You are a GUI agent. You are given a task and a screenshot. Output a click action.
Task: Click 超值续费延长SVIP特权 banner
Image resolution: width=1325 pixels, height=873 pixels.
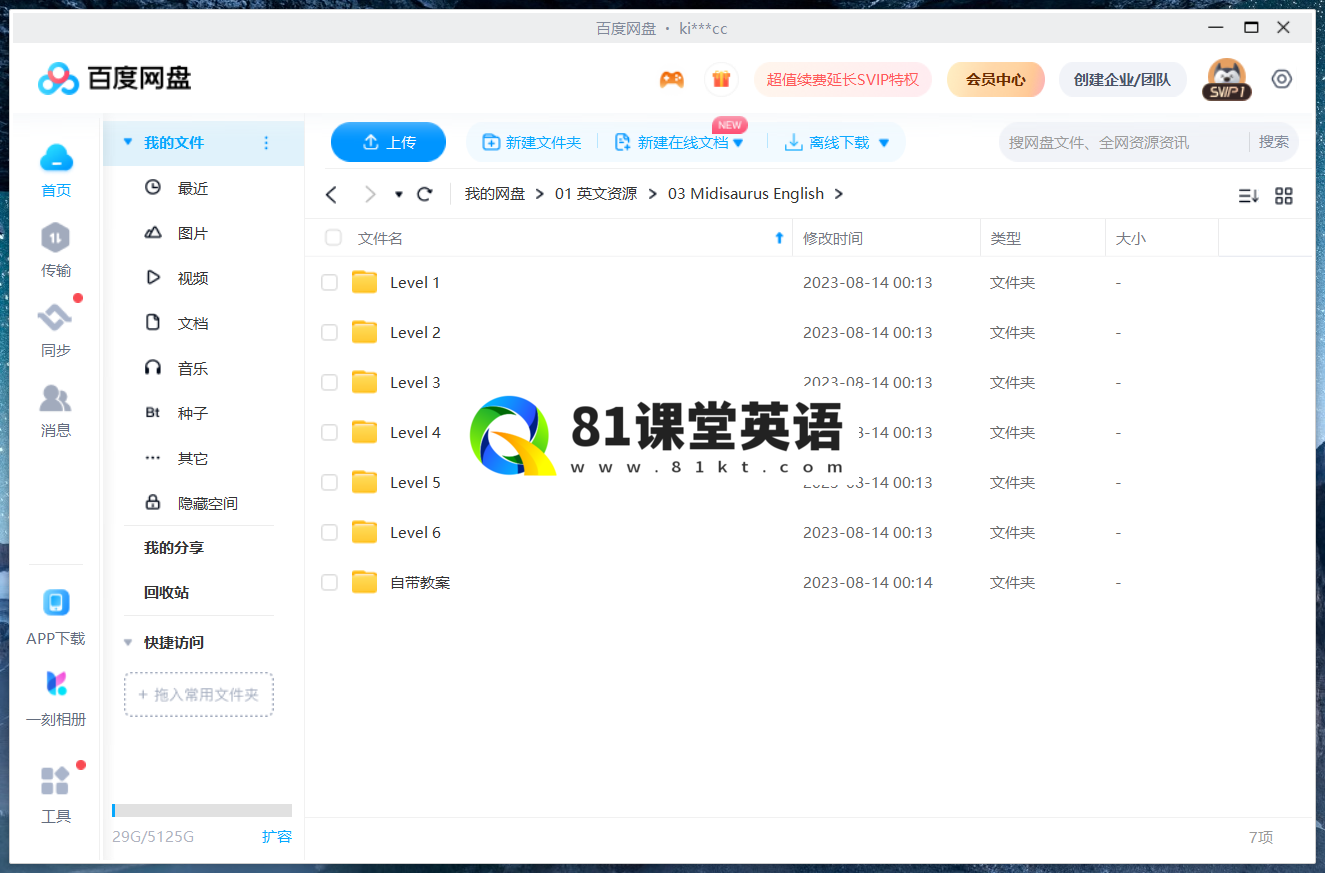[843, 79]
